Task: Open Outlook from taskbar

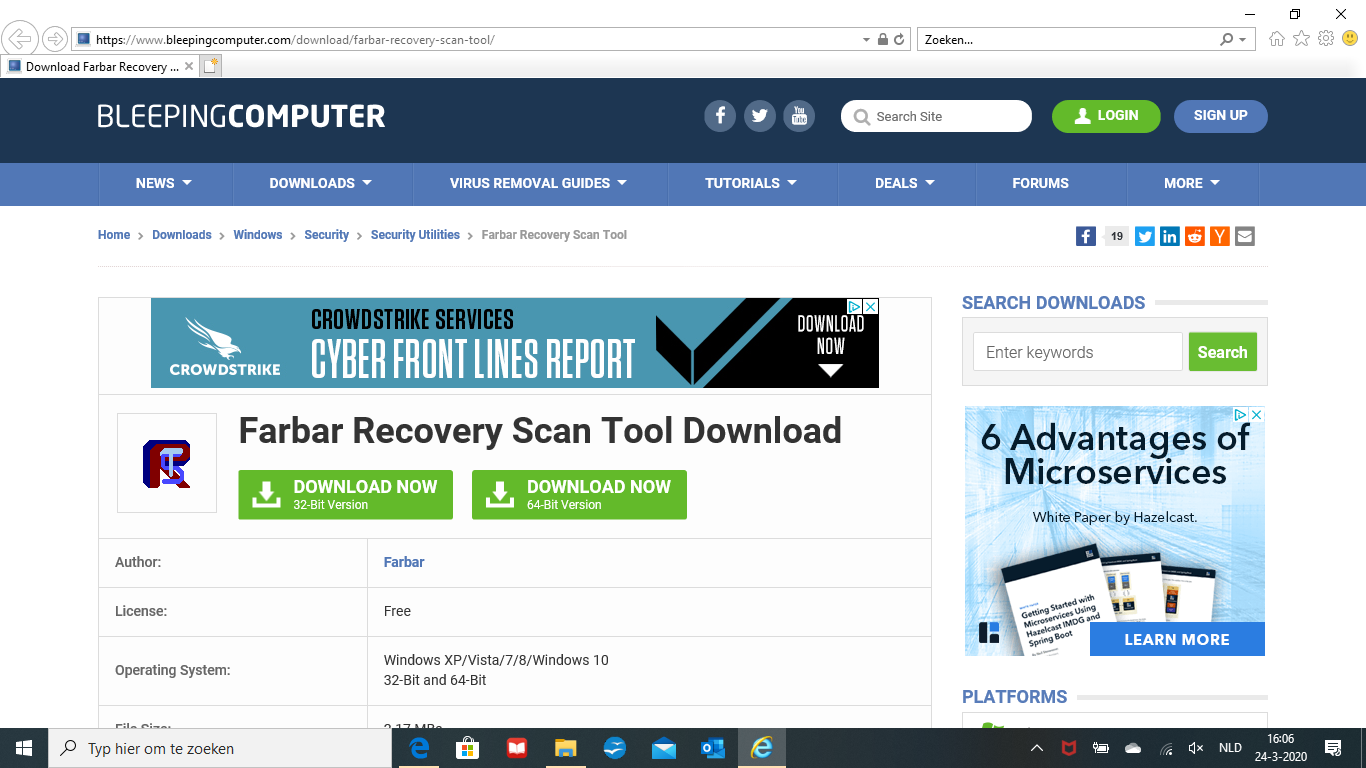Action: [x=713, y=748]
